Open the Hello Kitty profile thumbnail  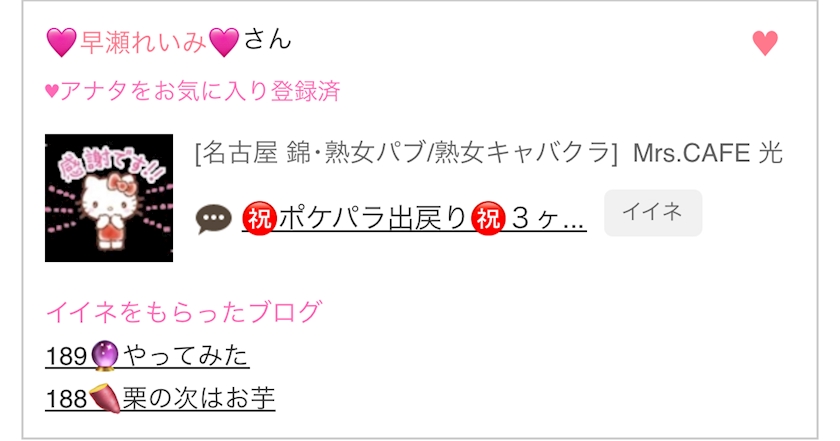[109, 198]
